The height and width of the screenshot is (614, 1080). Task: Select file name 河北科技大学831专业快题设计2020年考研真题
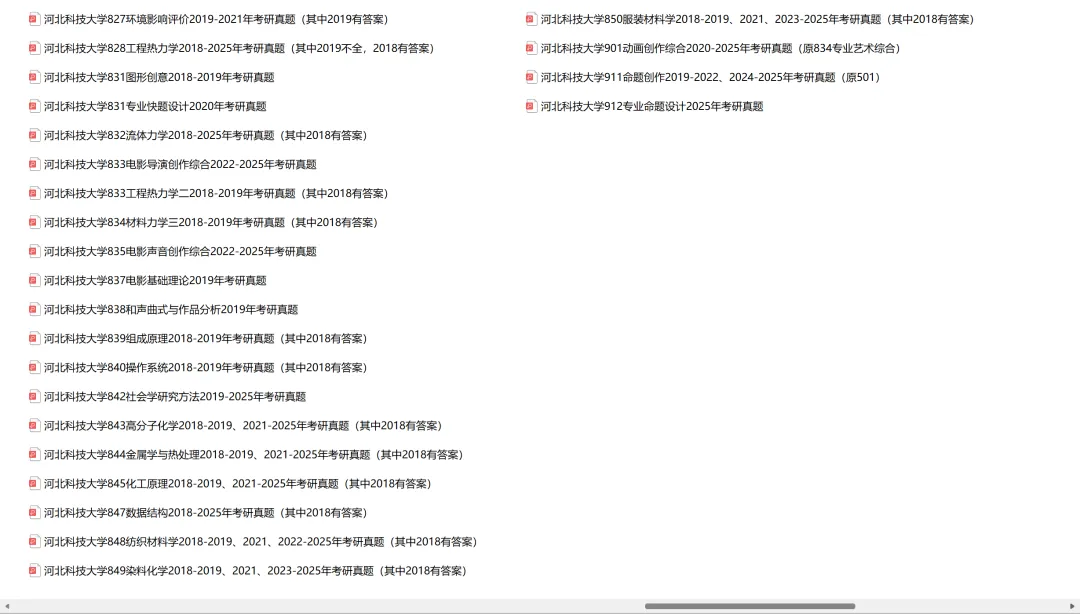click(155, 106)
